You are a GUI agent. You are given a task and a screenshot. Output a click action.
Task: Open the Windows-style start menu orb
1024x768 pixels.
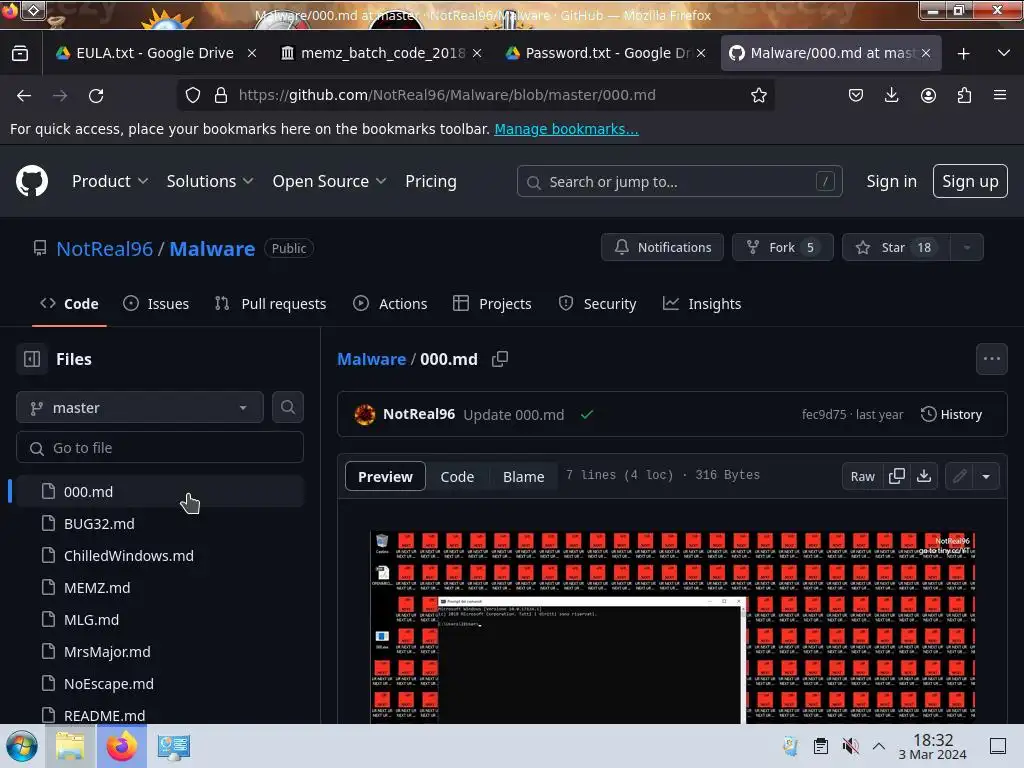[x=22, y=746]
